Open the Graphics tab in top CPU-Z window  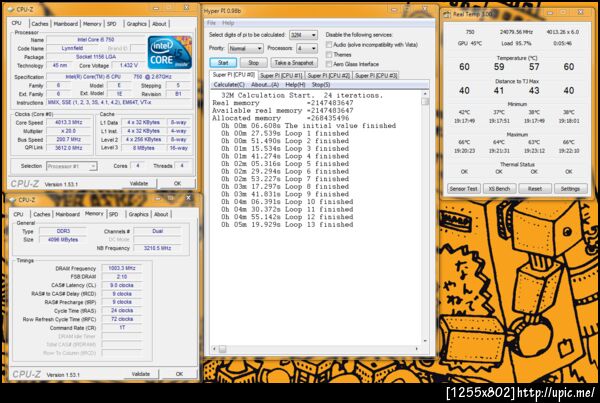point(137,24)
